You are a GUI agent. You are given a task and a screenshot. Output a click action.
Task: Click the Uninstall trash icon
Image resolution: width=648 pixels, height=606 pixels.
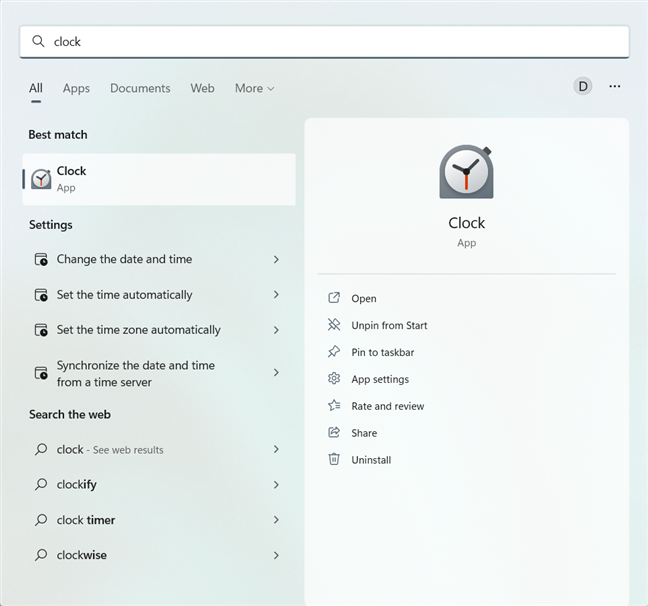334,460
